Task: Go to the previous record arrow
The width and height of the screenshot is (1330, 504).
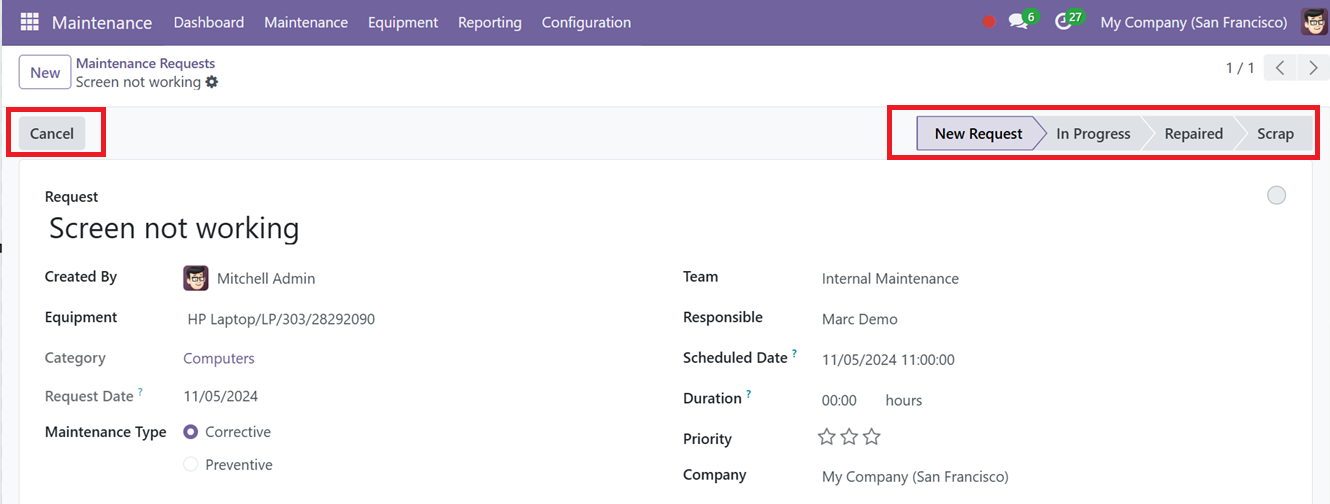Action: pyautogui.click(x=1280, y=68)
